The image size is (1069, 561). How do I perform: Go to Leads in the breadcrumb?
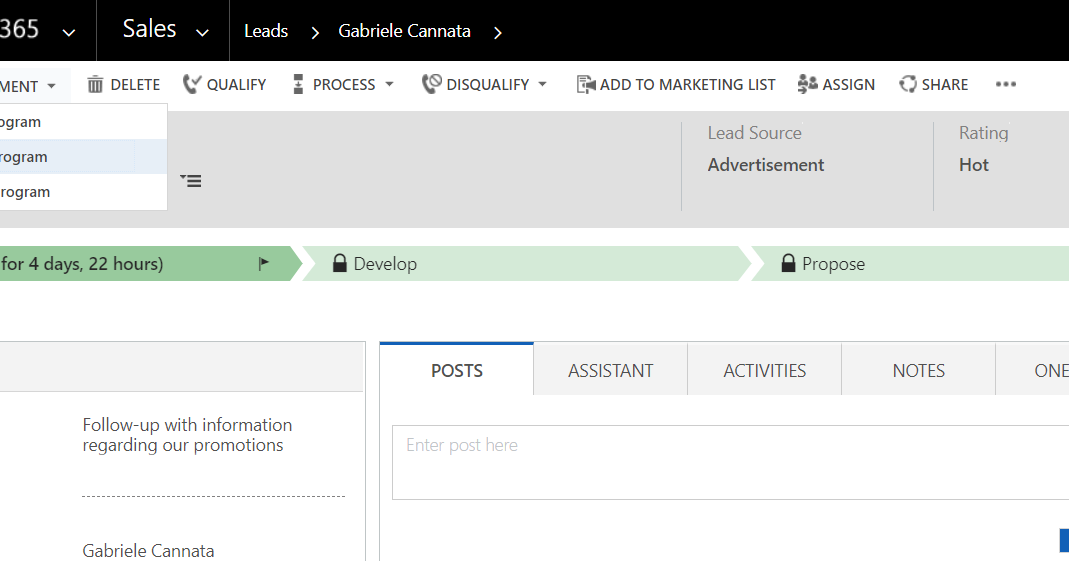[266, 31]
